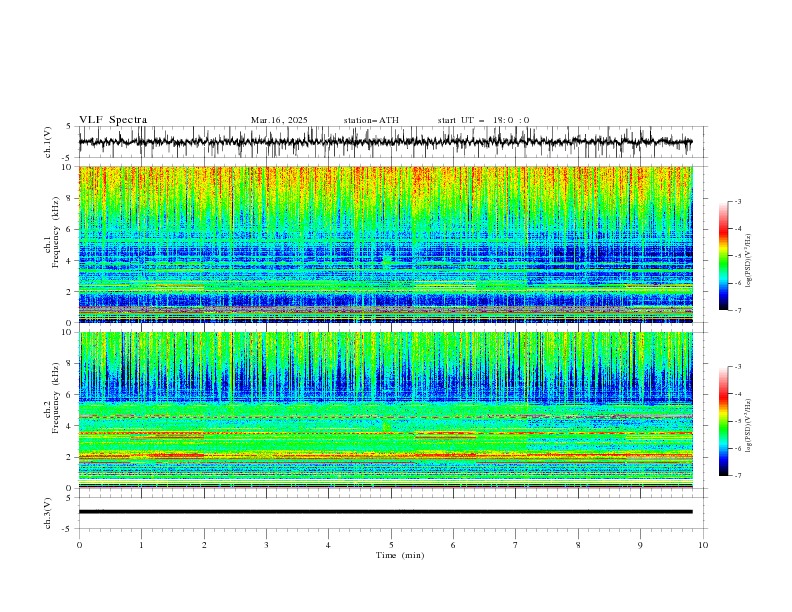This screenshot has width=792, height=612.
Task: Click time axis end label "10"
Action: coord(703,545)
